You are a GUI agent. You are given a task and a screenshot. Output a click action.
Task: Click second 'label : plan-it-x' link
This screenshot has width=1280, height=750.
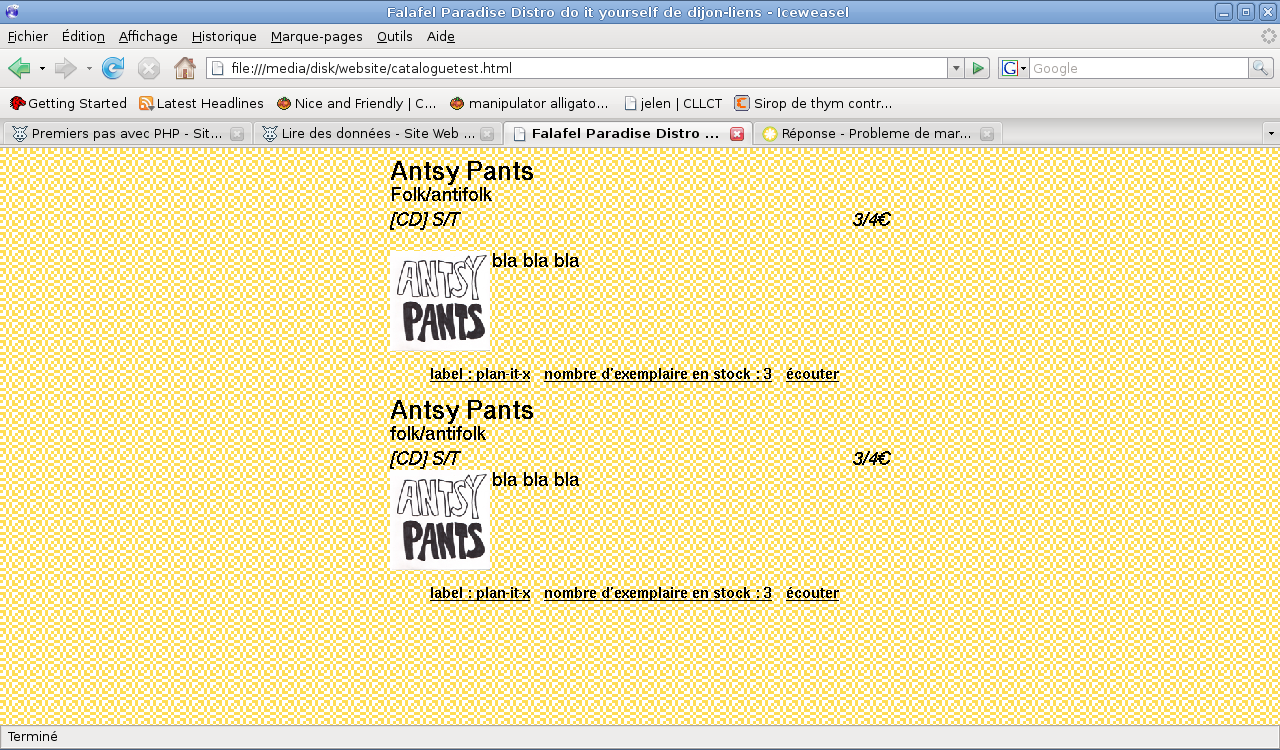(480, 593)
